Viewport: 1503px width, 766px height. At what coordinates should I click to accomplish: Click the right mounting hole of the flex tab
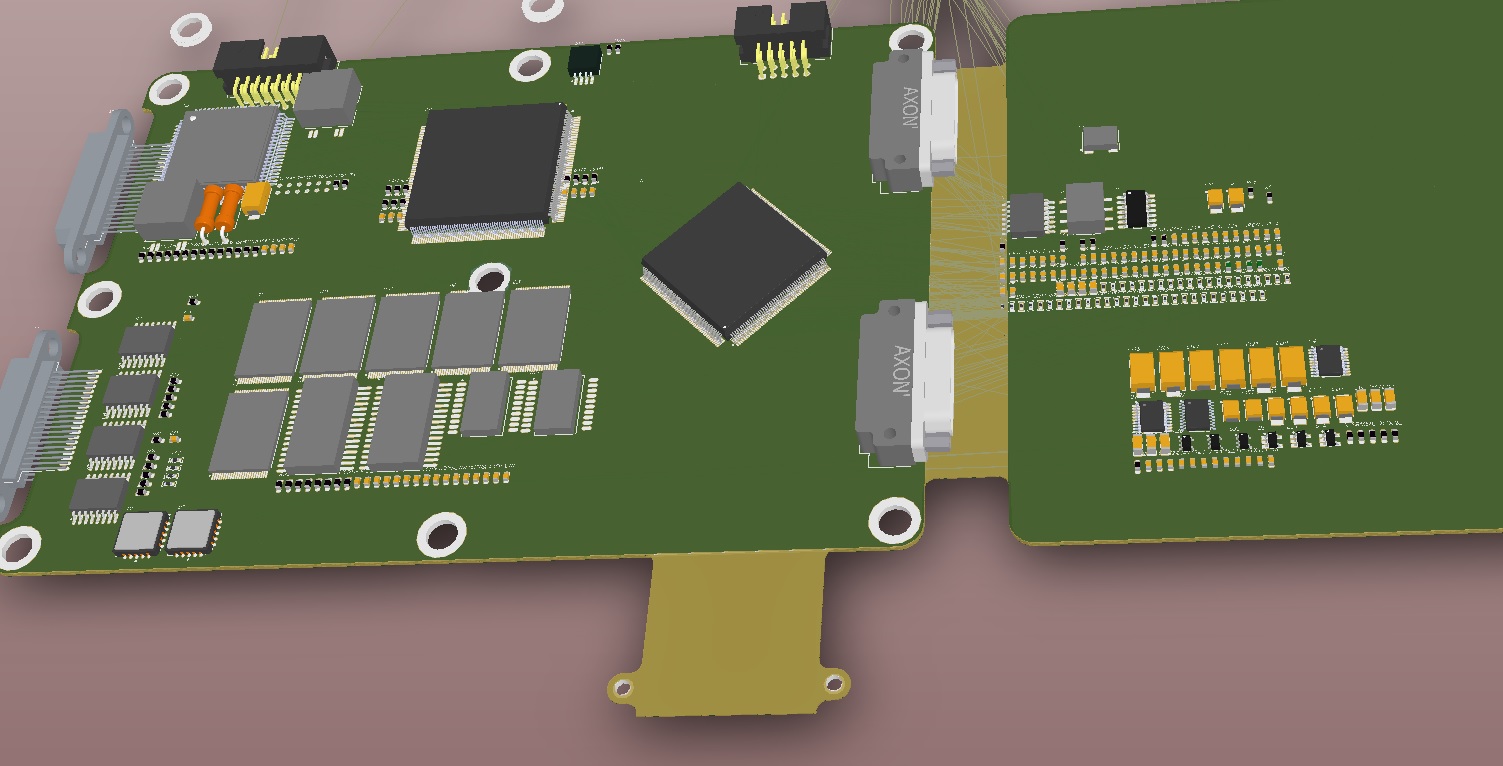click(x=834, y=684)
